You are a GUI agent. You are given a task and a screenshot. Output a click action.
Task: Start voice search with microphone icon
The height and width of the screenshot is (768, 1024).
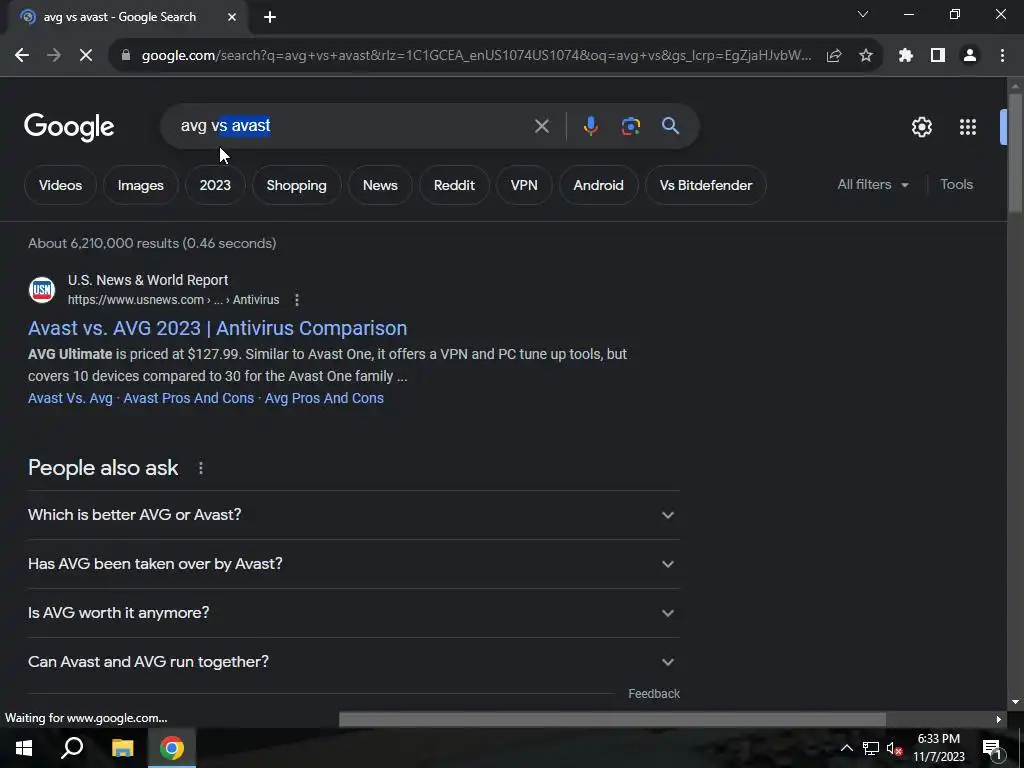tap(590, 126)
